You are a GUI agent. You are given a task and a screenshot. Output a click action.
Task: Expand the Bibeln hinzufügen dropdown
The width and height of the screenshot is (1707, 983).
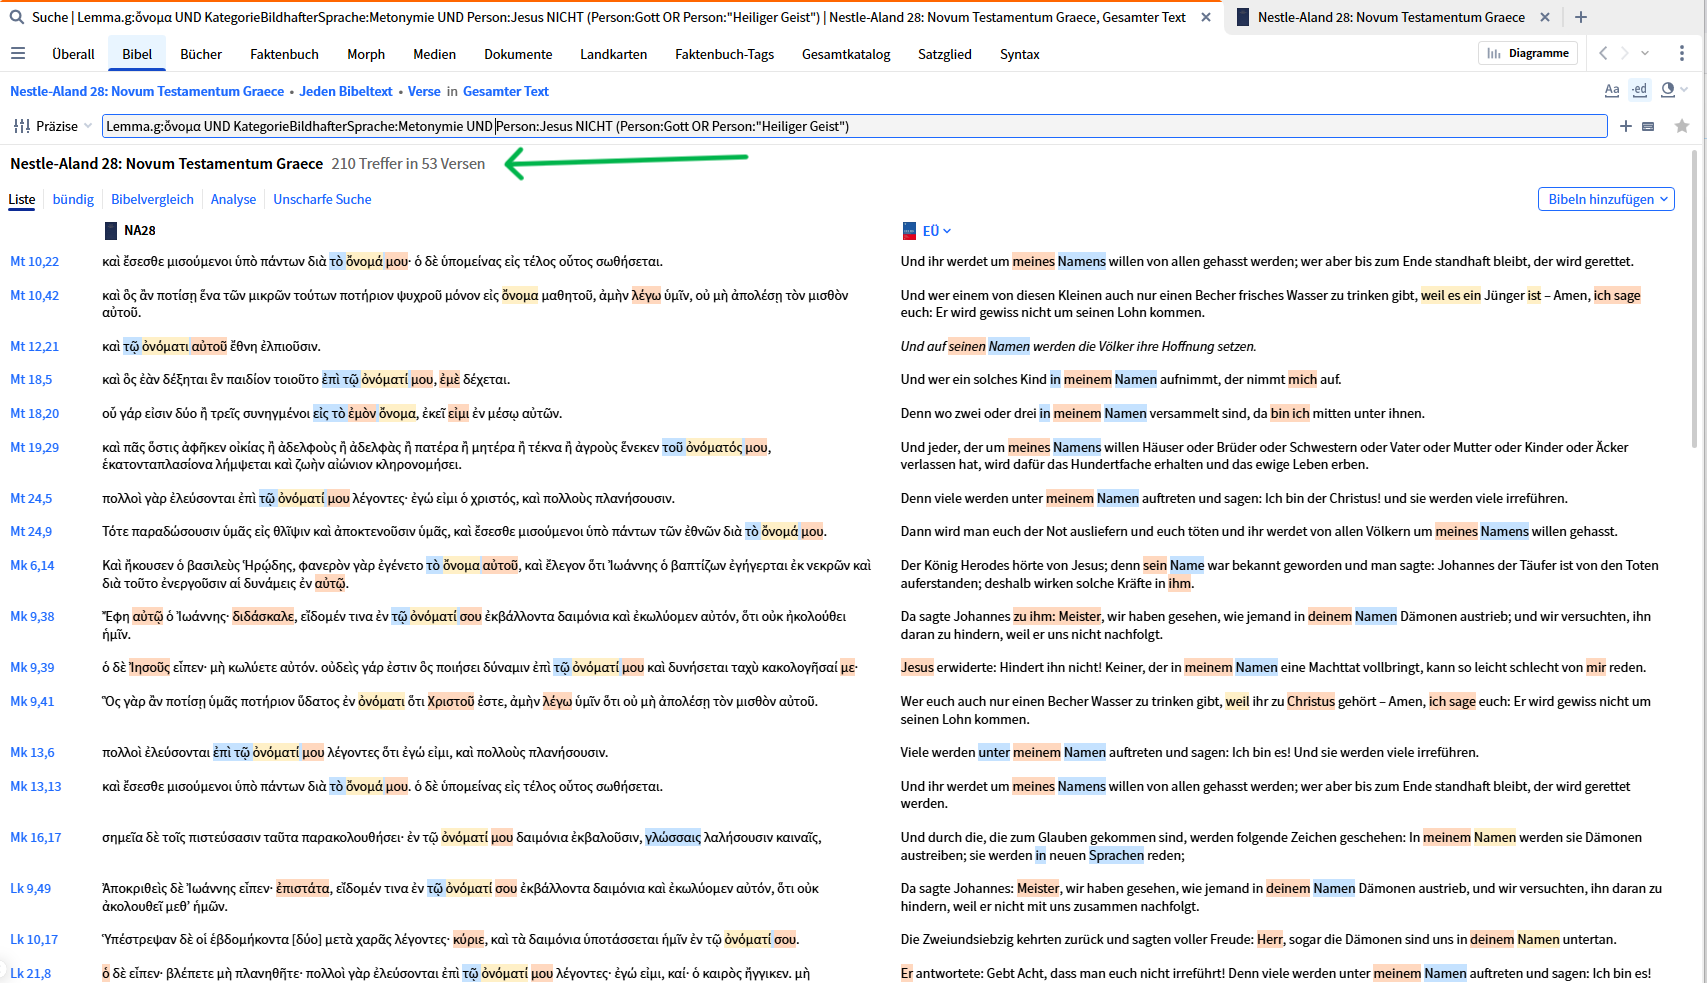[x=1606, y=199]
